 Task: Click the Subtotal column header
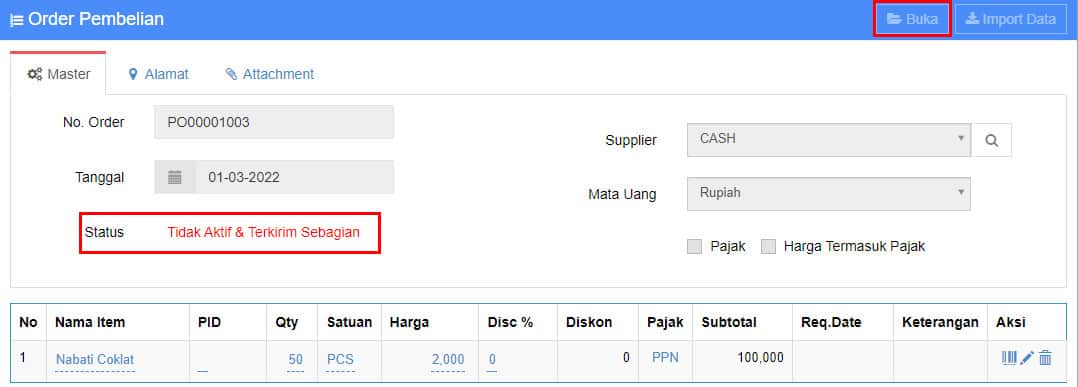pos(729,322)
